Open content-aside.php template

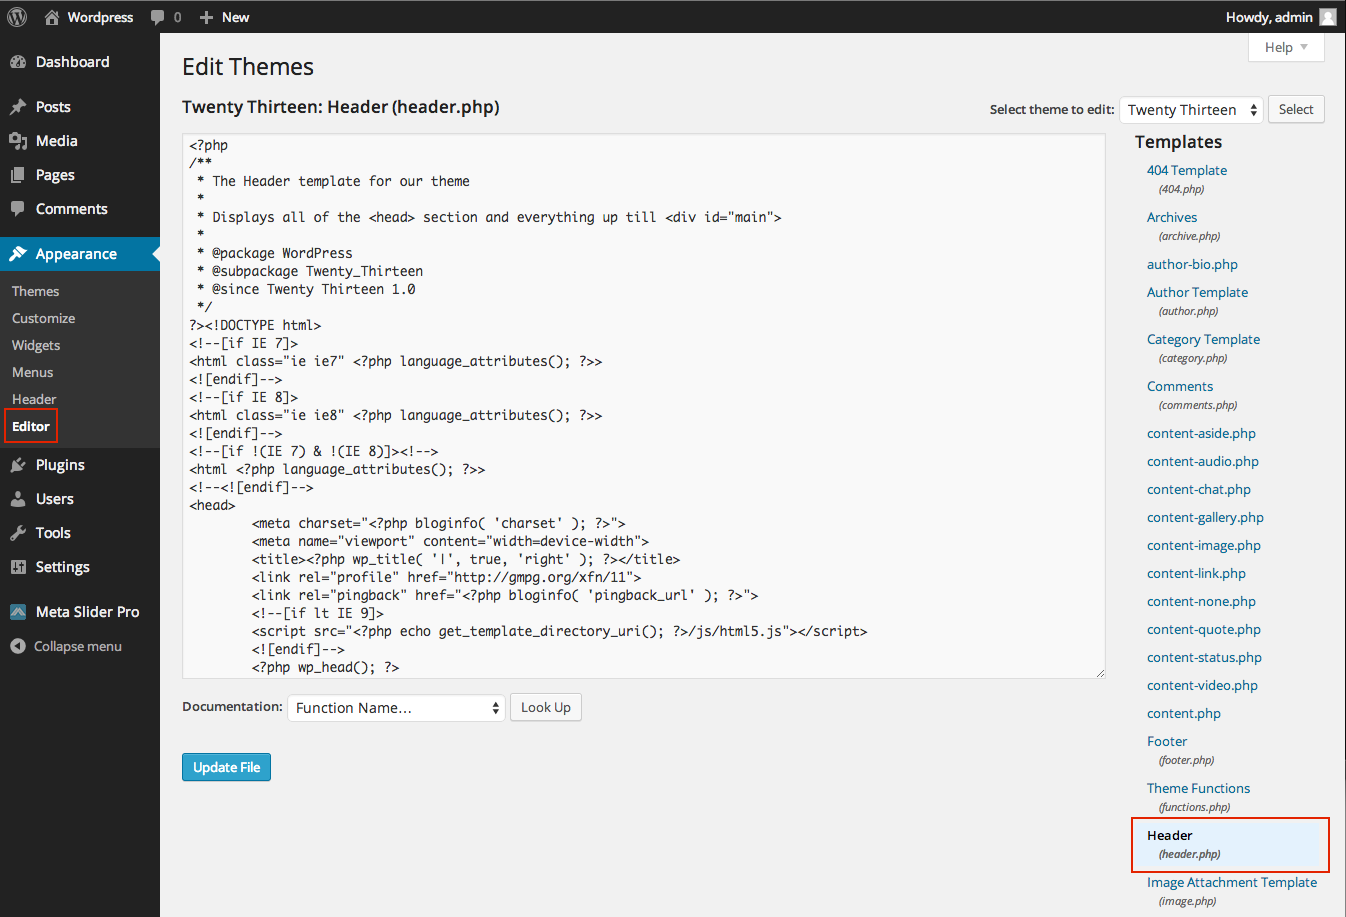(x=1201, y=433)
